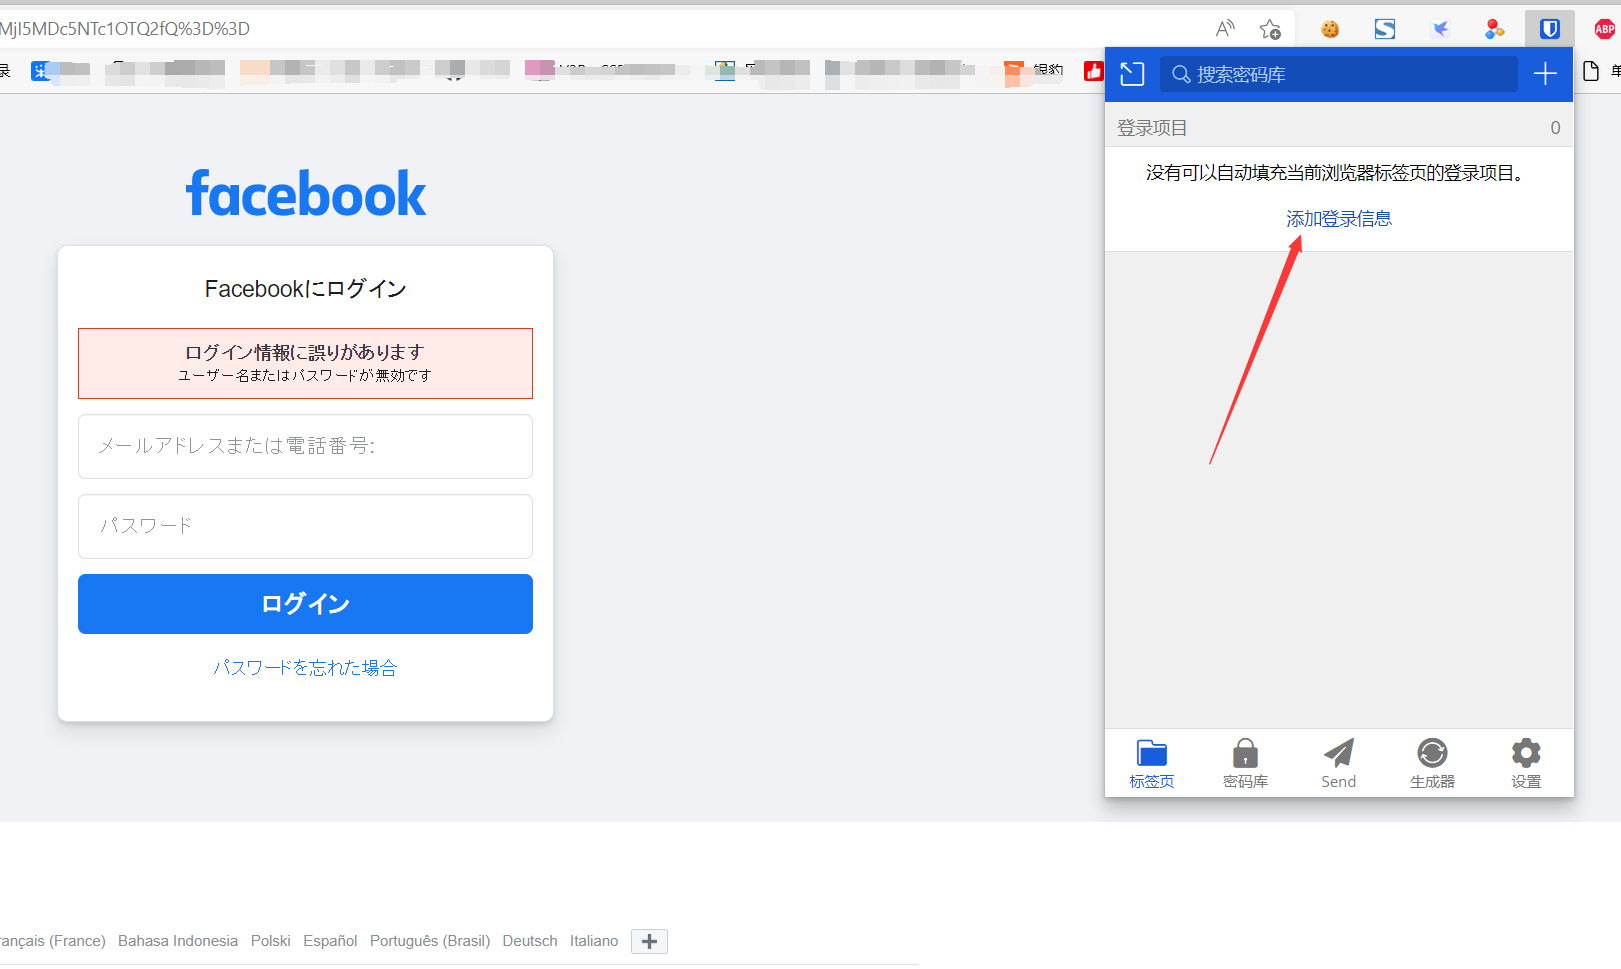Open the colorful dots extension icon

pos(1494,29)
